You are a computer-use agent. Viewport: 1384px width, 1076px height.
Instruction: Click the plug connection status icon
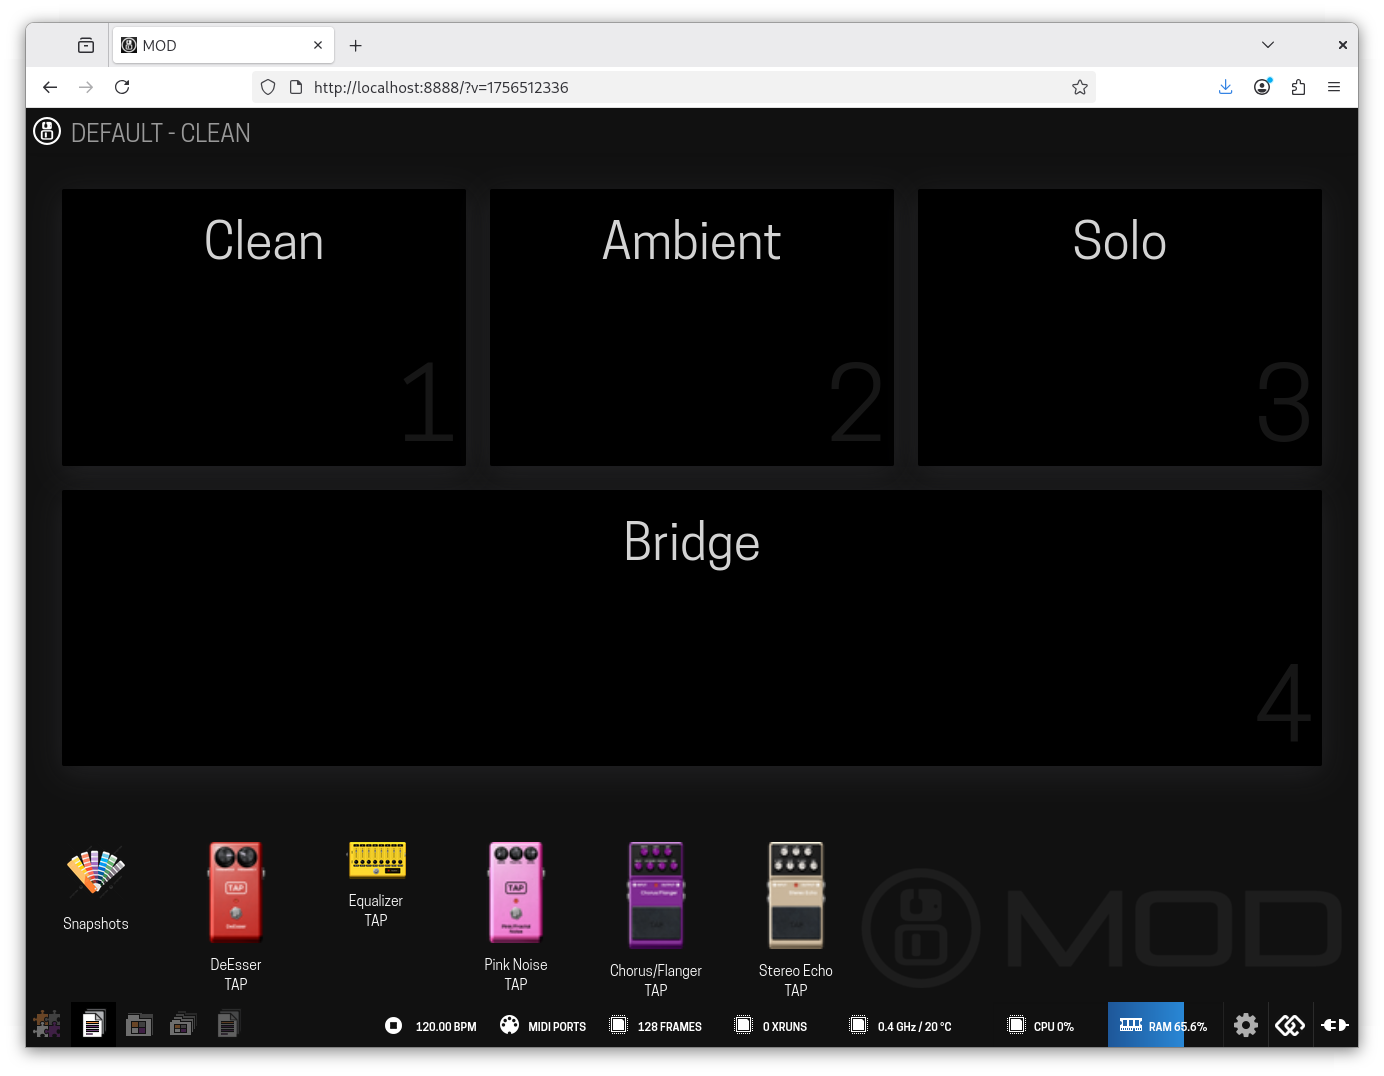pyautogui.click(x=1335, y=1025)
